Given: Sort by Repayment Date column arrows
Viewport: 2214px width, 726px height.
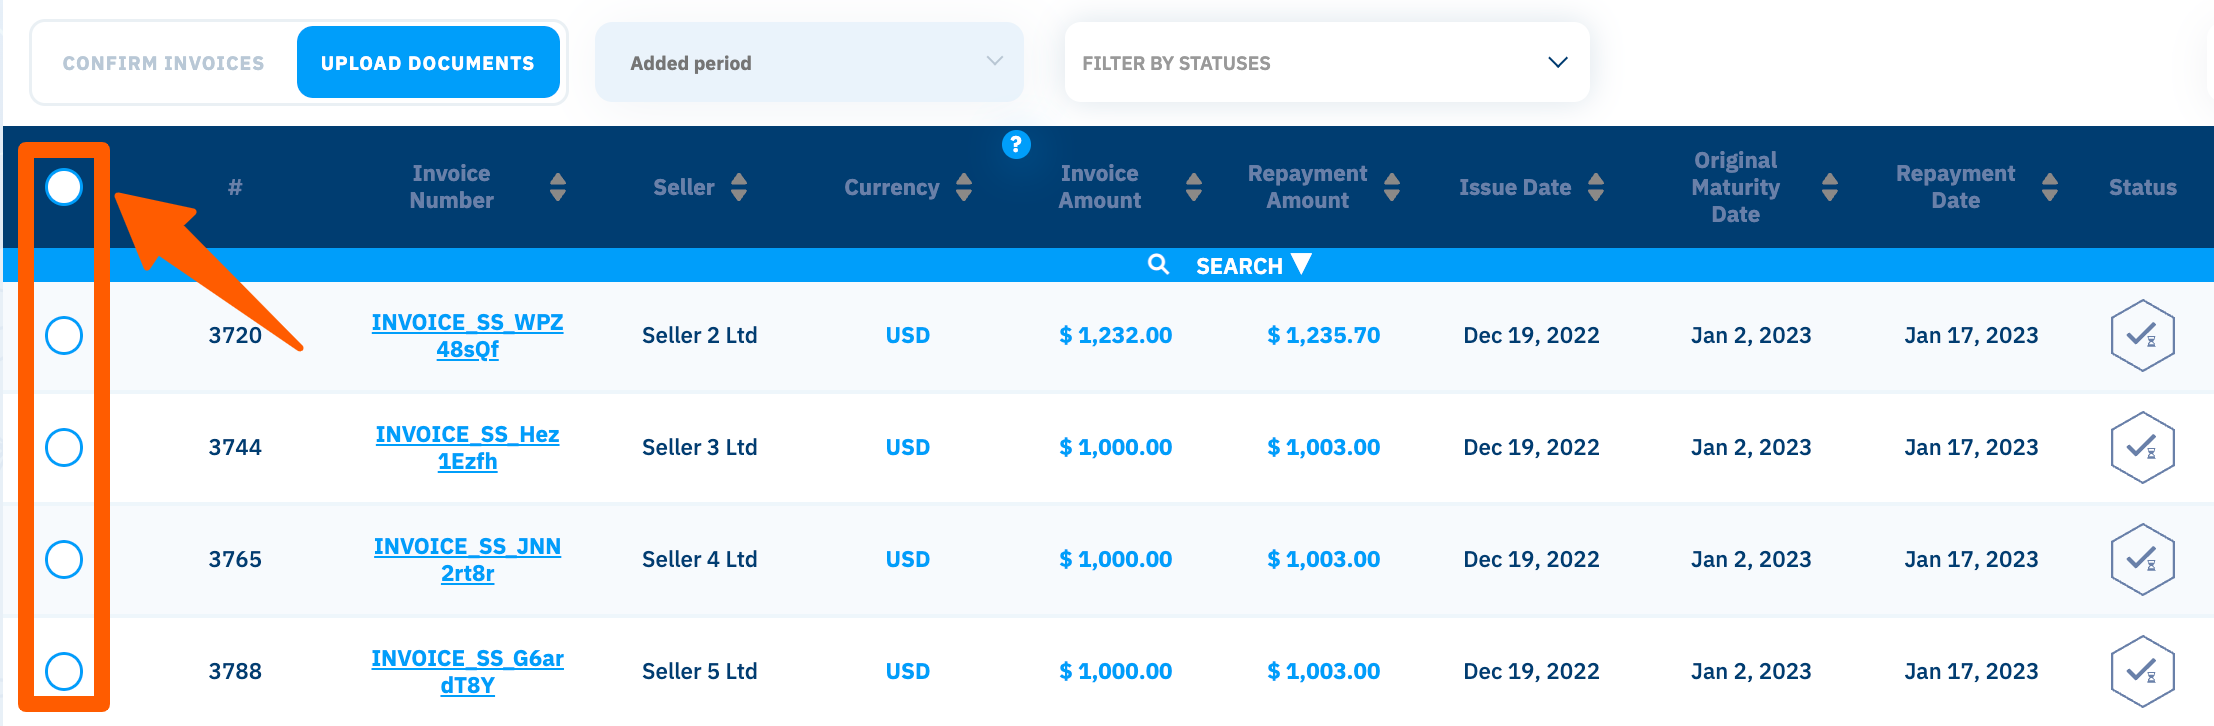Looking at the screenshot, I should (2050, 187).
